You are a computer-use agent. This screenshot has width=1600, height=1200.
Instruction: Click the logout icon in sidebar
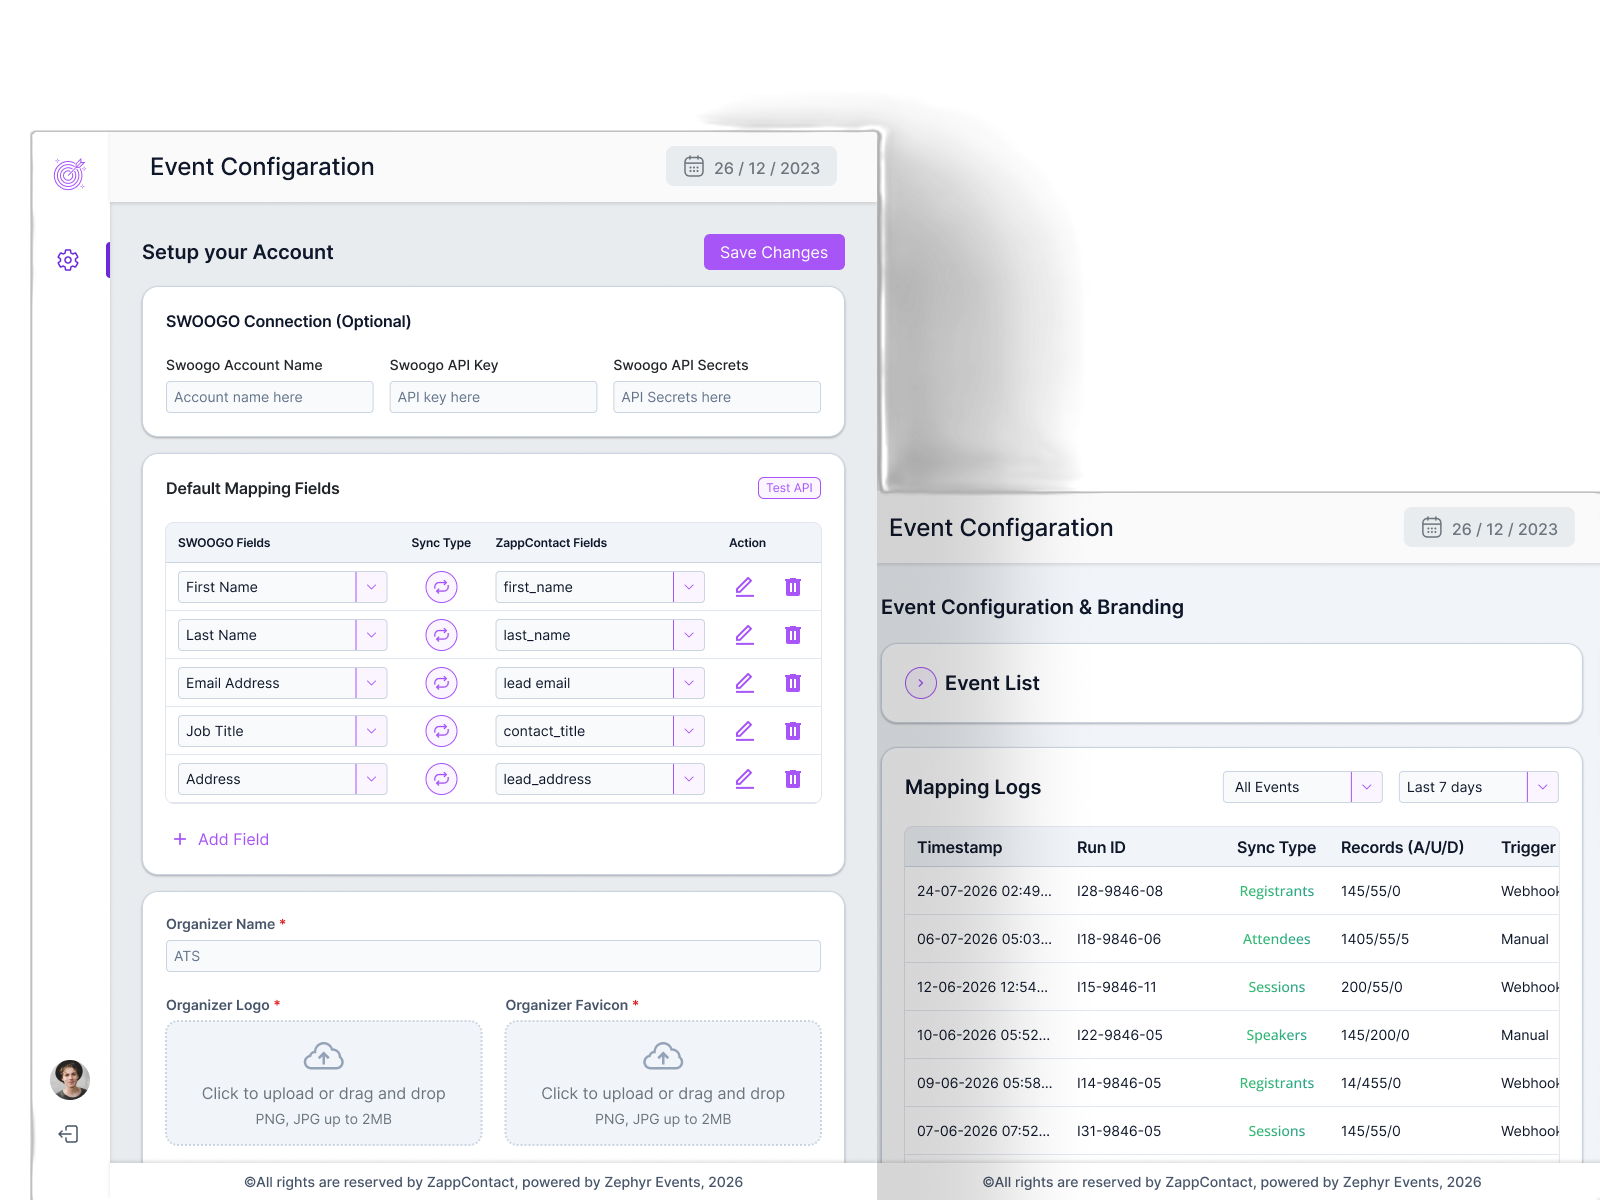(68, 1134)
